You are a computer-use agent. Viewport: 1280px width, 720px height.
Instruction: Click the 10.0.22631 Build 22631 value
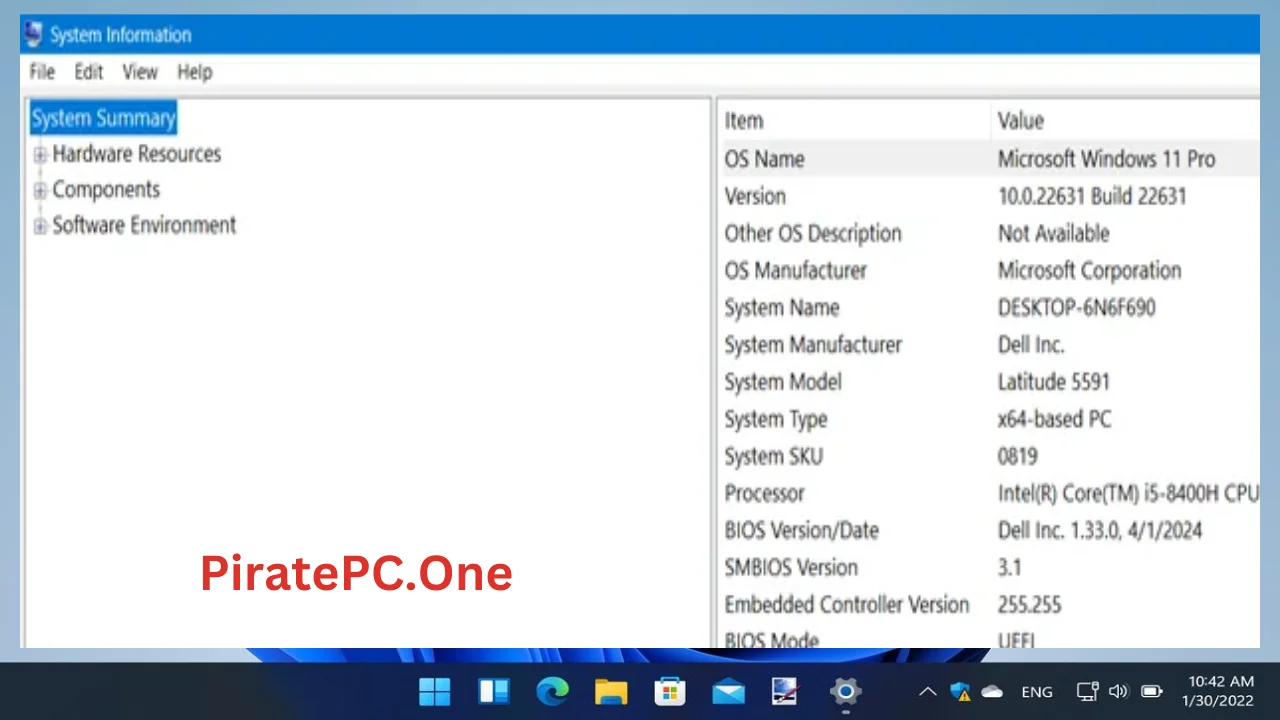pos(1092,196)
